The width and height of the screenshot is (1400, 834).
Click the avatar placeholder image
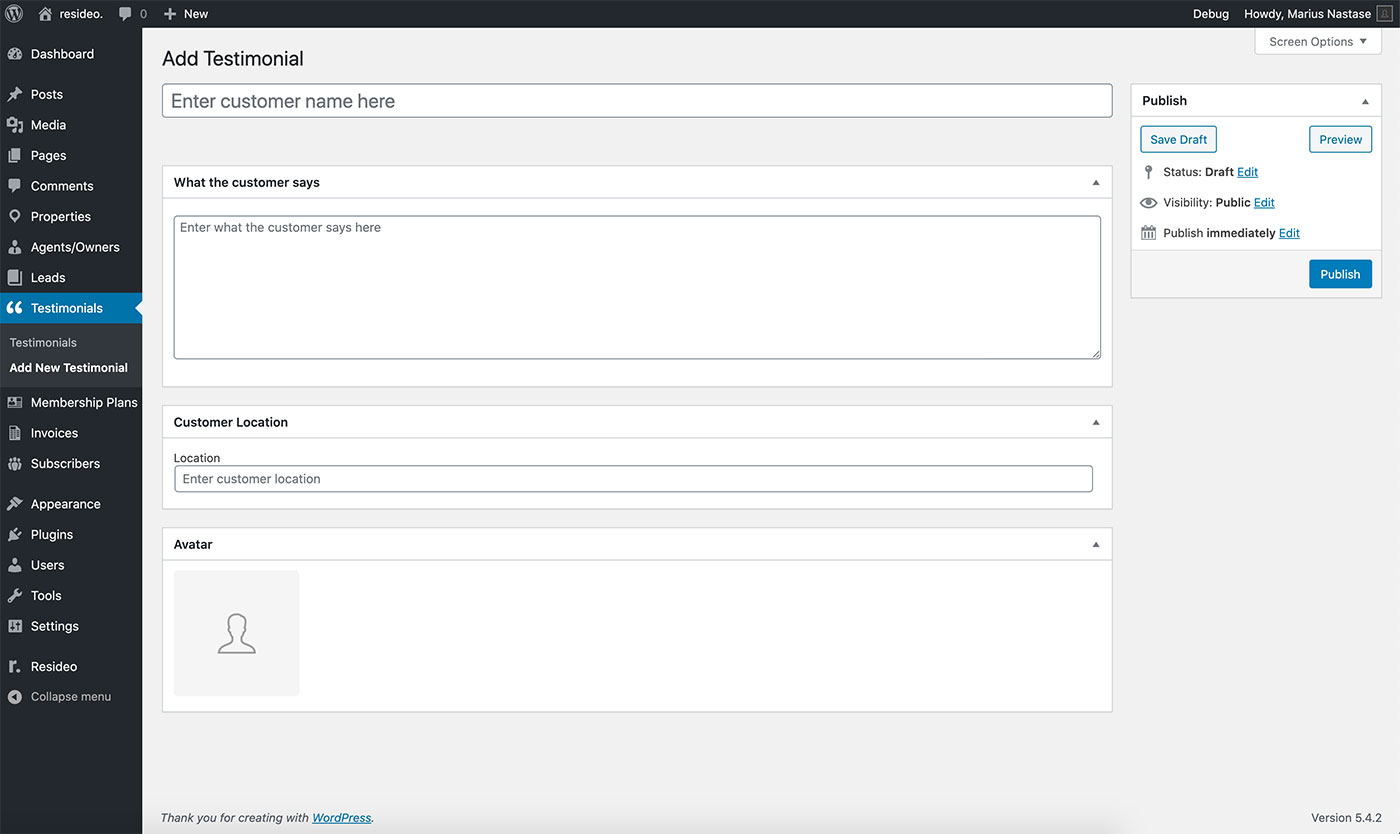[237, 633]
